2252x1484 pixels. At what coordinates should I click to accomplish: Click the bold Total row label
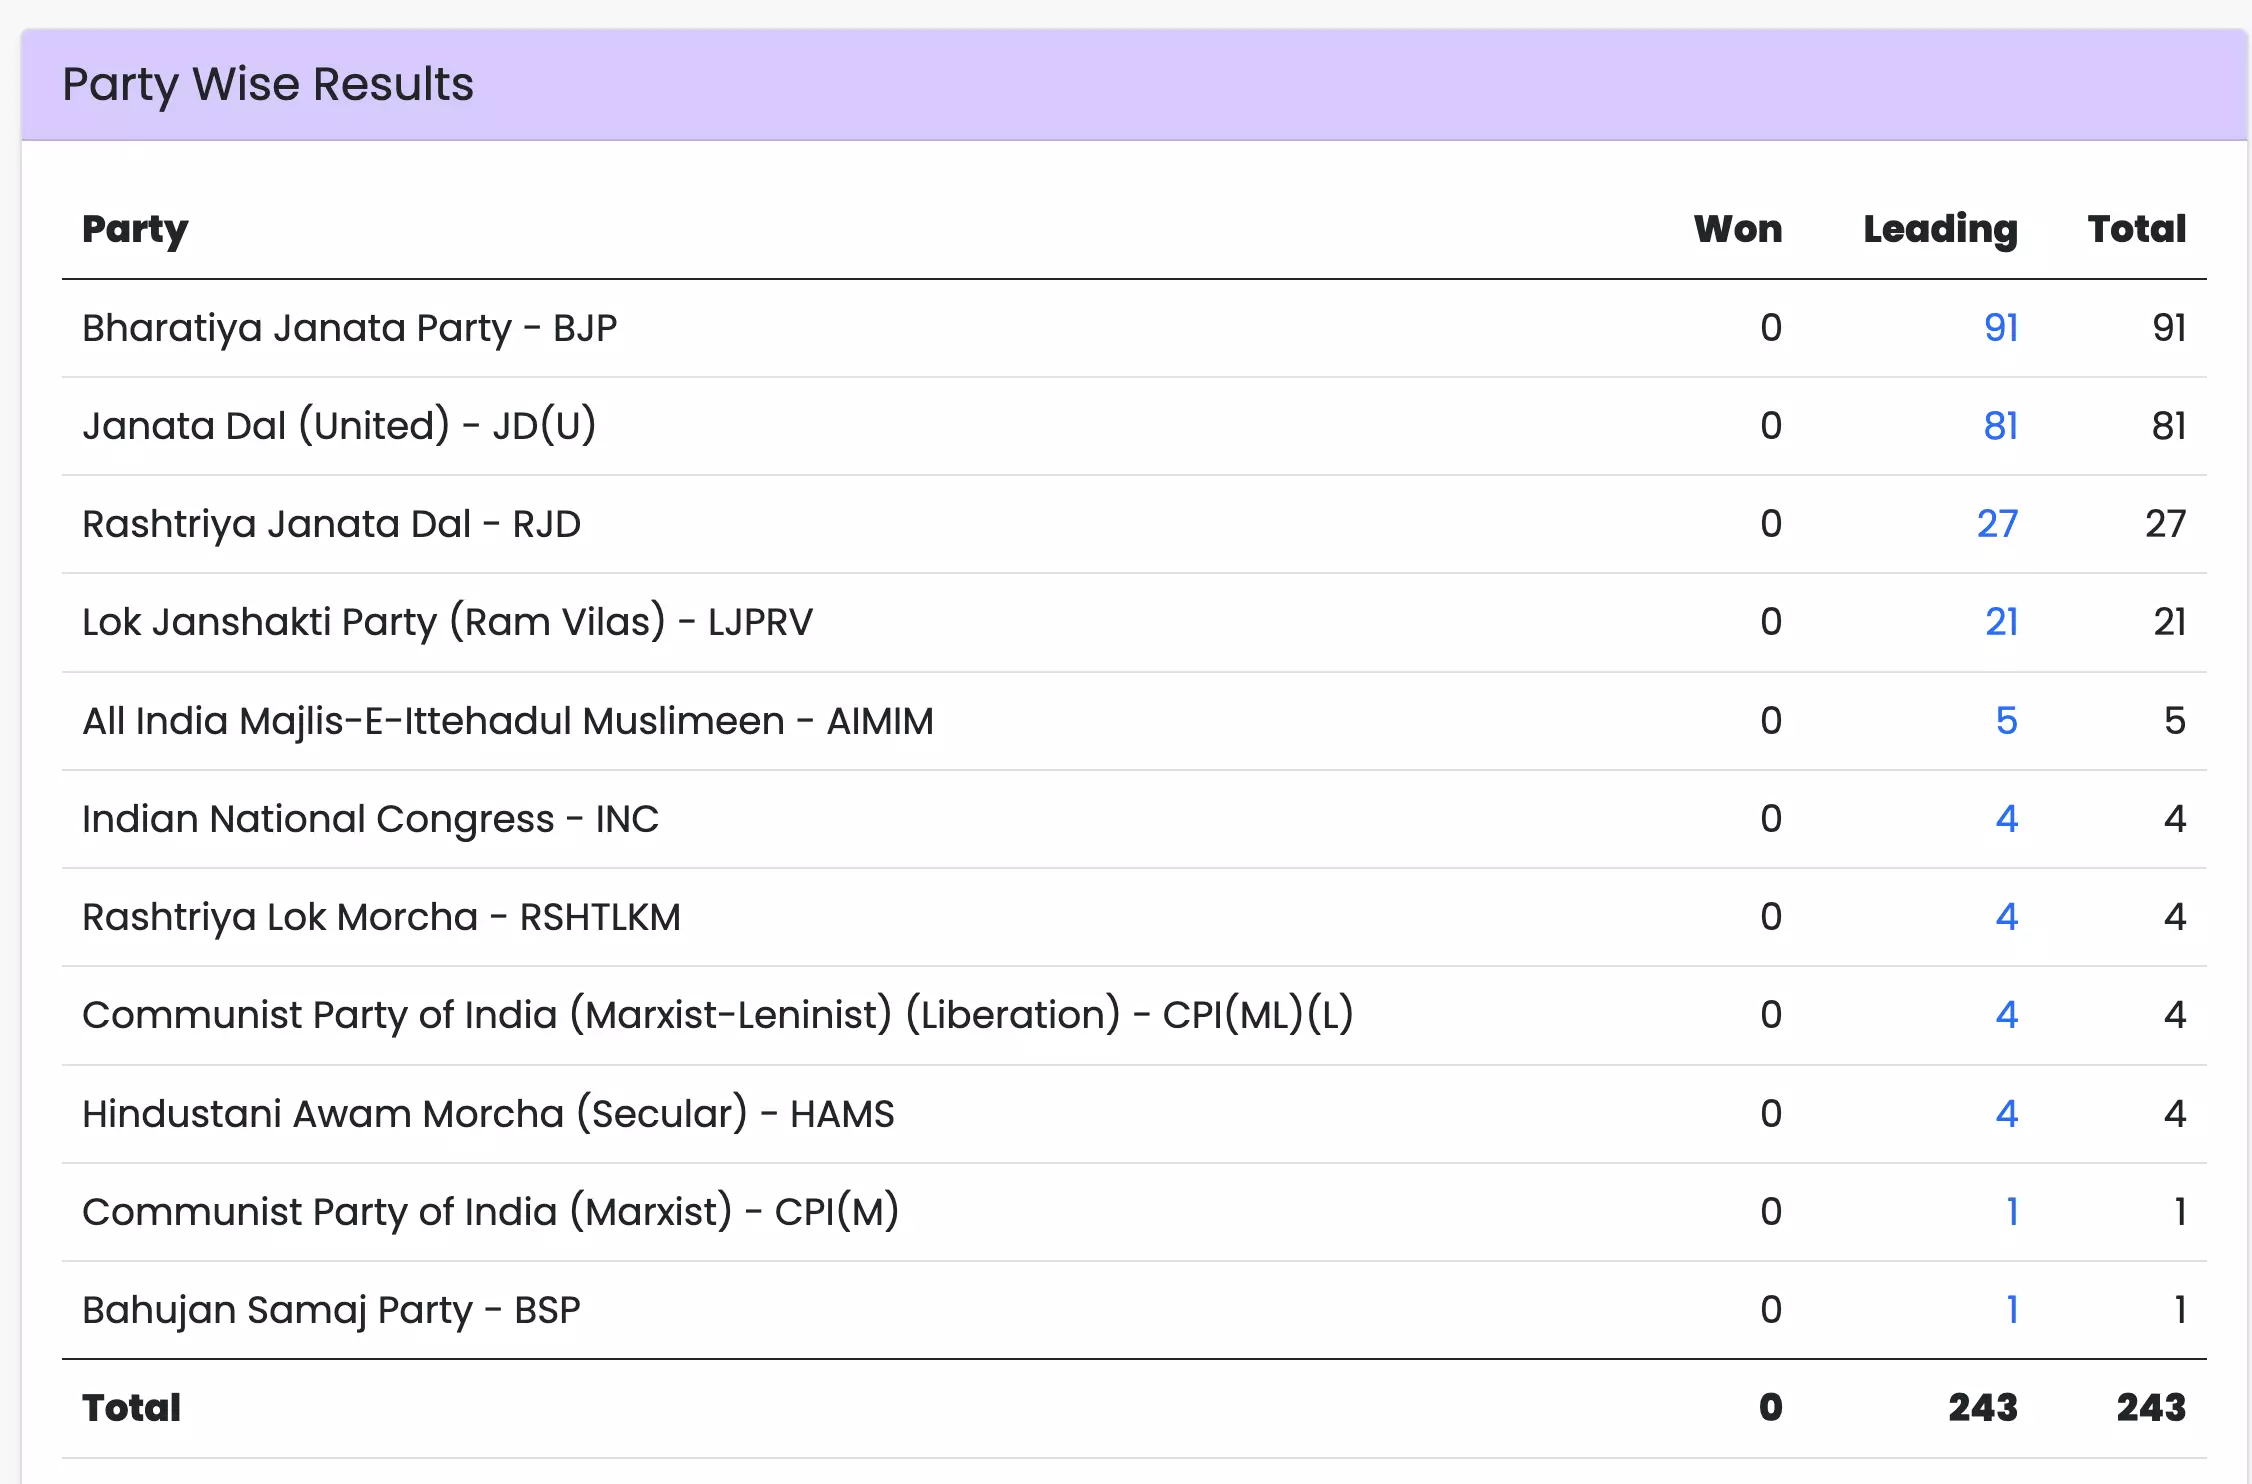[x=131, y=1408]
